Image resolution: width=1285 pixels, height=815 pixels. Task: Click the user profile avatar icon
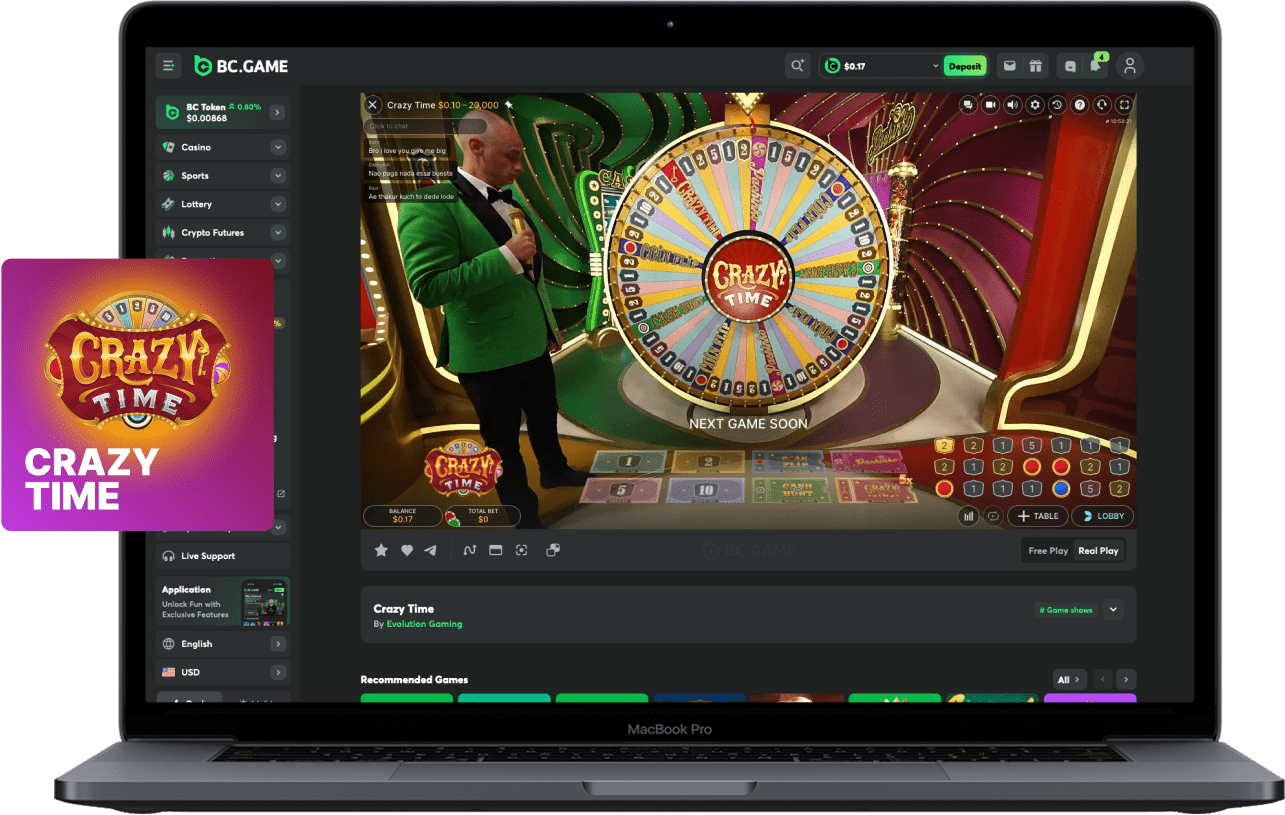(1130, 66)
